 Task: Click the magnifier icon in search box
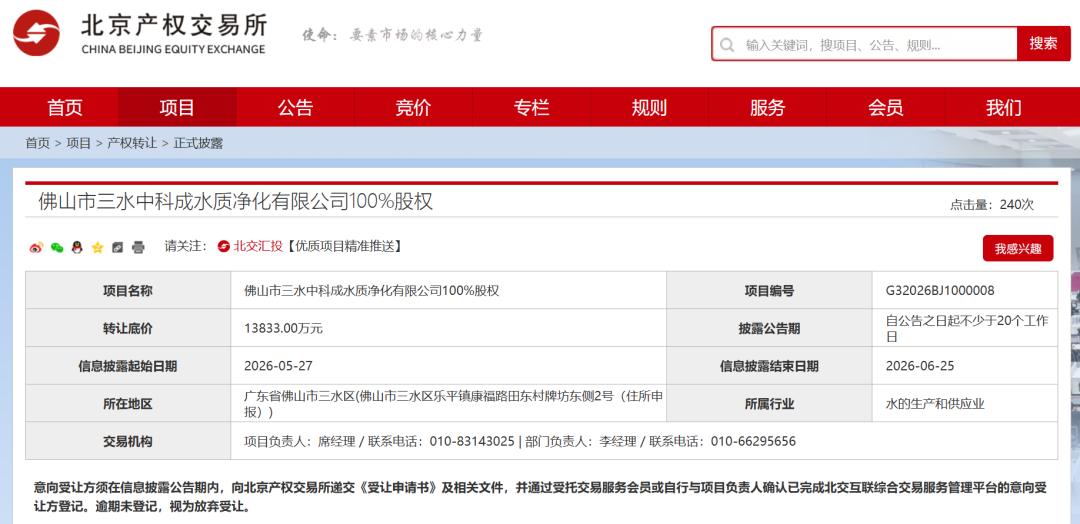(x=727, y=45)
